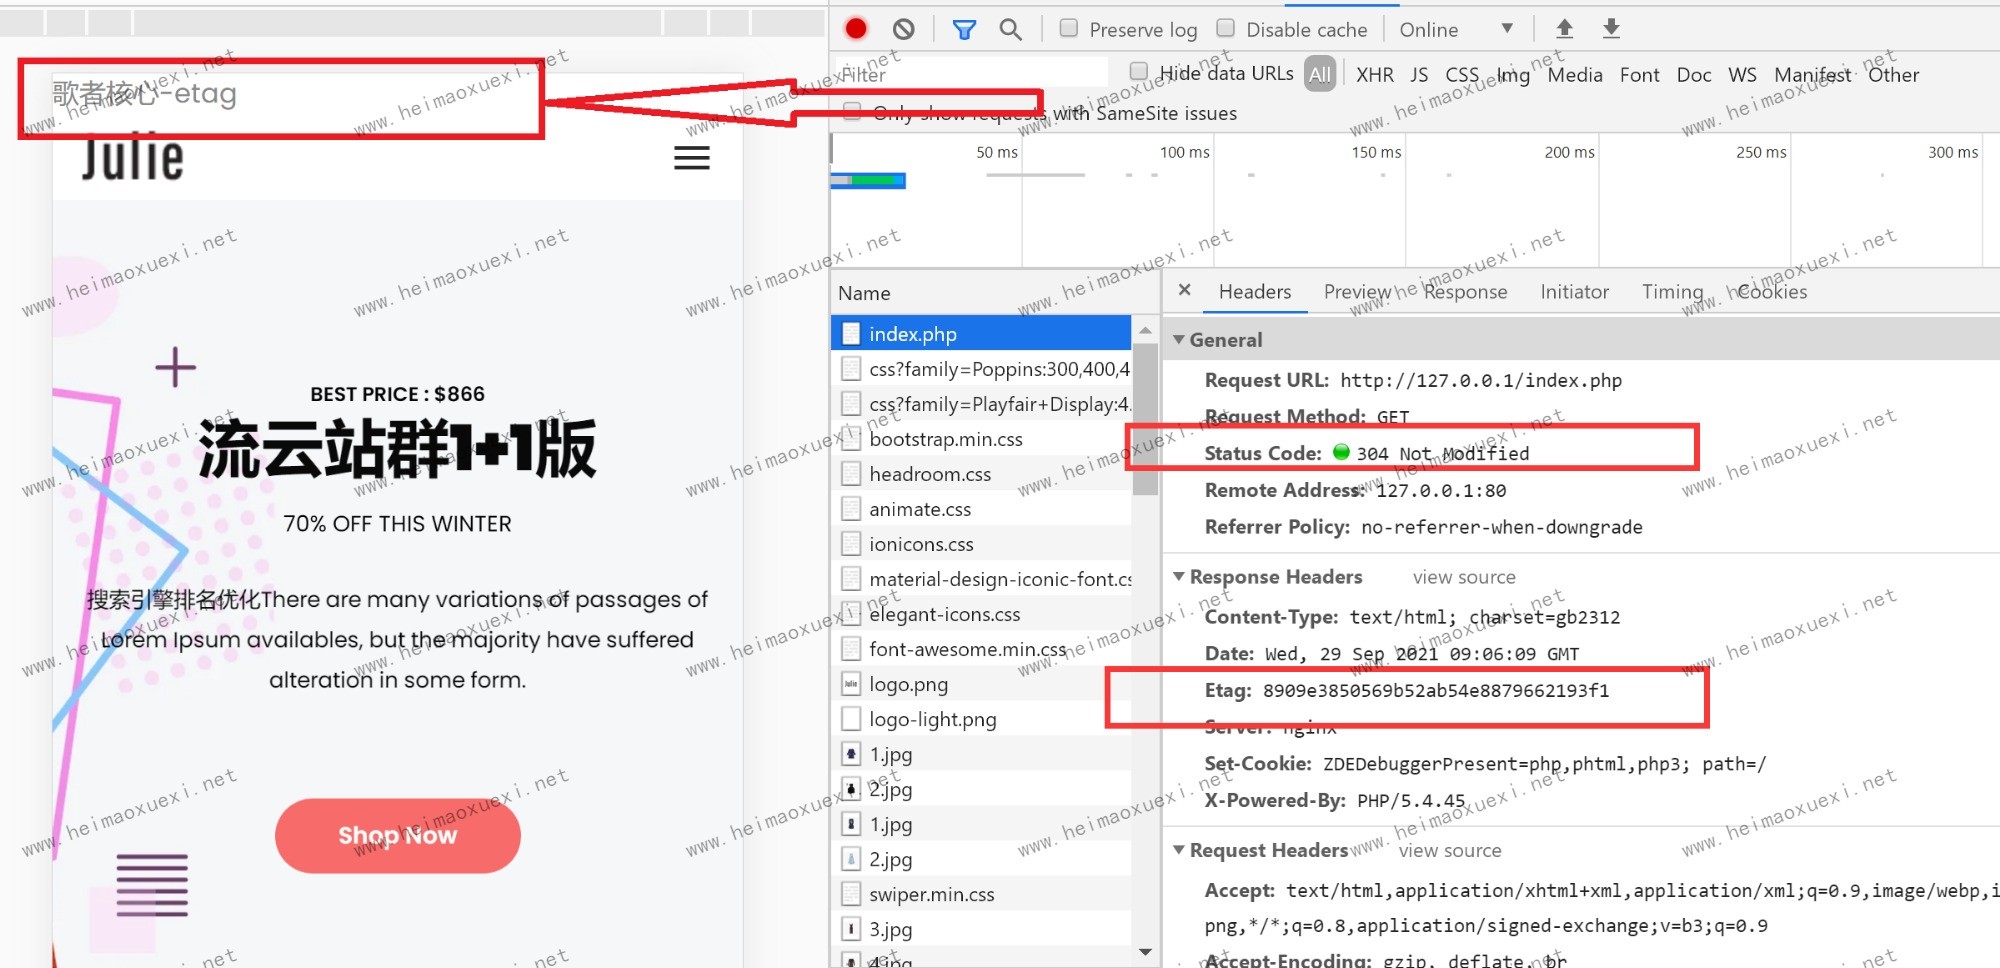The height and width of the screenshot is (968, 2000).
Task: Switch to the Timing tab
Action: tap(1672, 292)
